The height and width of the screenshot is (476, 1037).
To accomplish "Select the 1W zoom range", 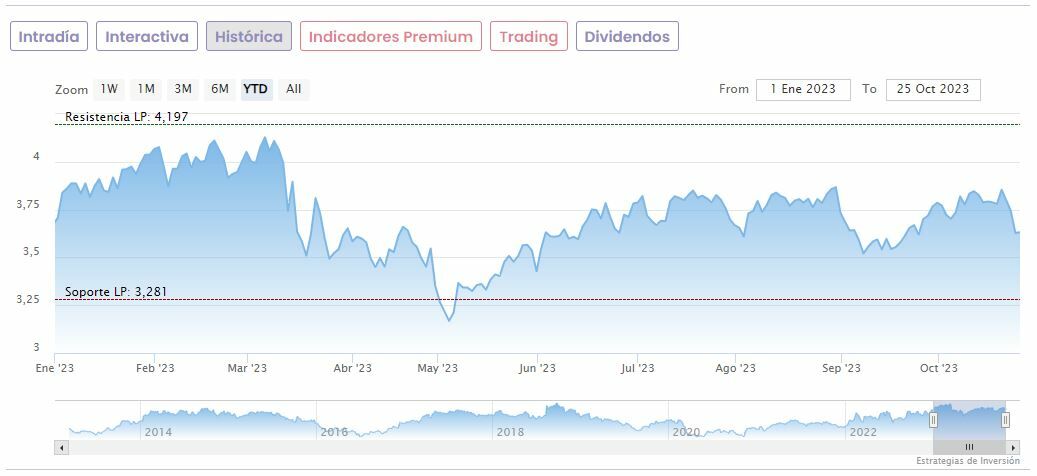I will click(x=109, y=89).
